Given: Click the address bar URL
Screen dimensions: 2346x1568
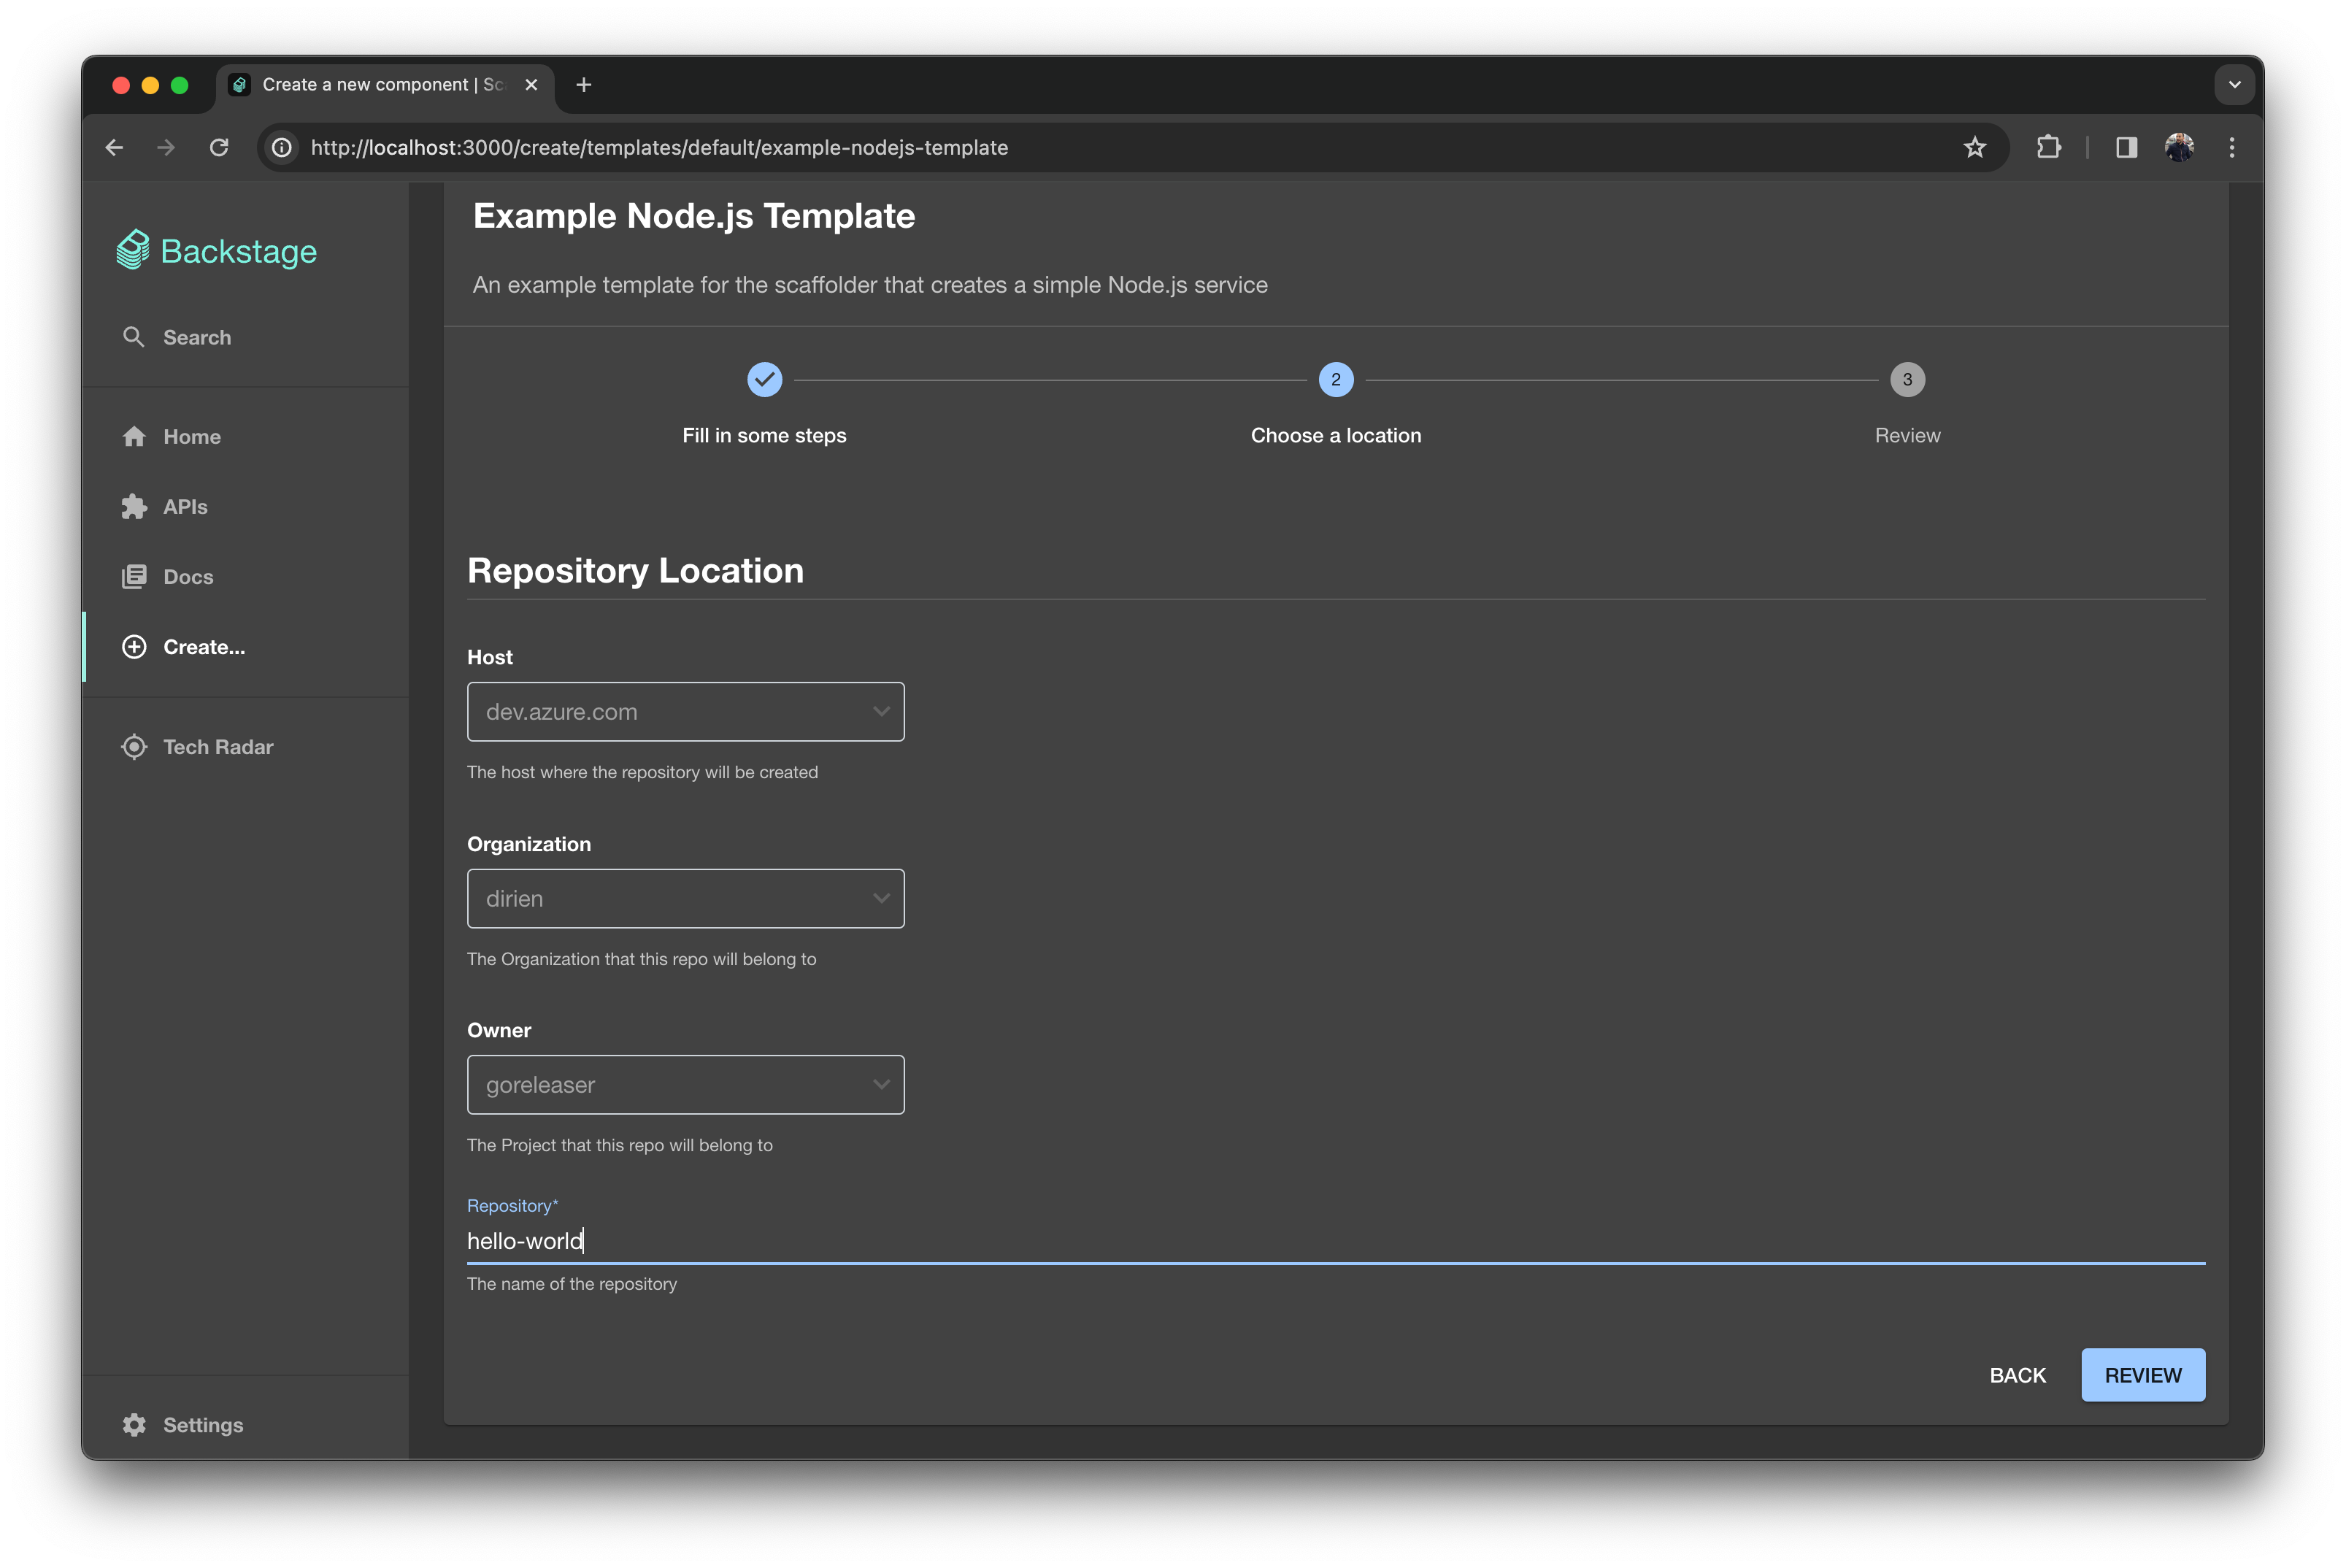Looking at the screenshot, I should pyautogui.click(x=659, y=148).
